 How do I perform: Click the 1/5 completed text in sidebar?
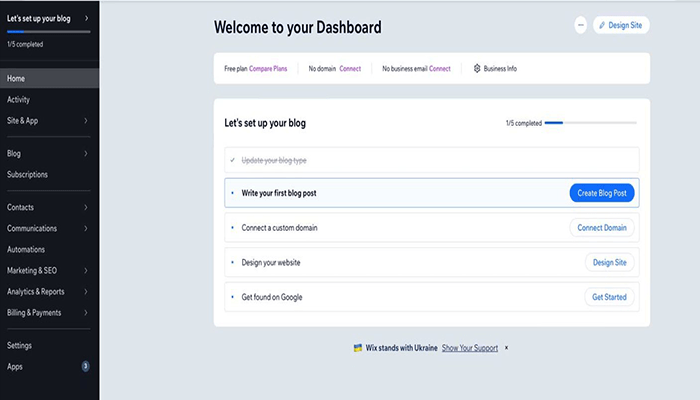pos(25,44)
